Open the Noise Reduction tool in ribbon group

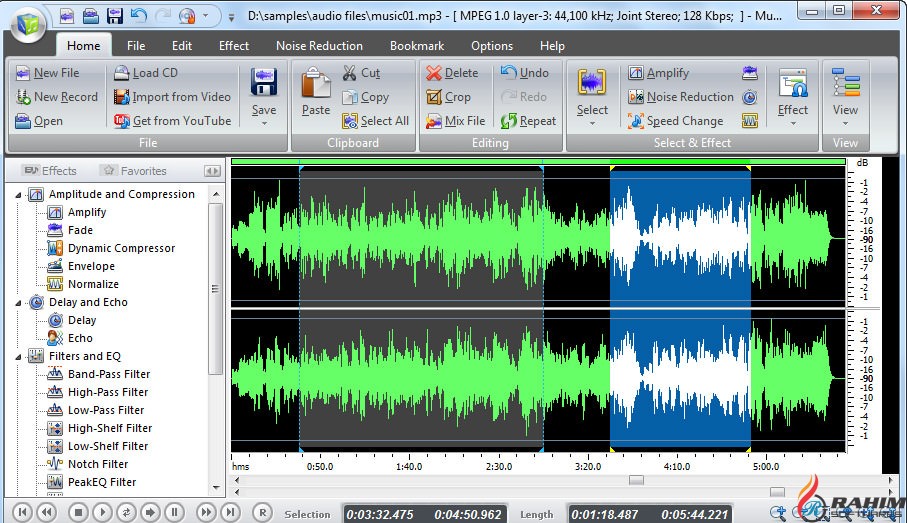[636, 97]
